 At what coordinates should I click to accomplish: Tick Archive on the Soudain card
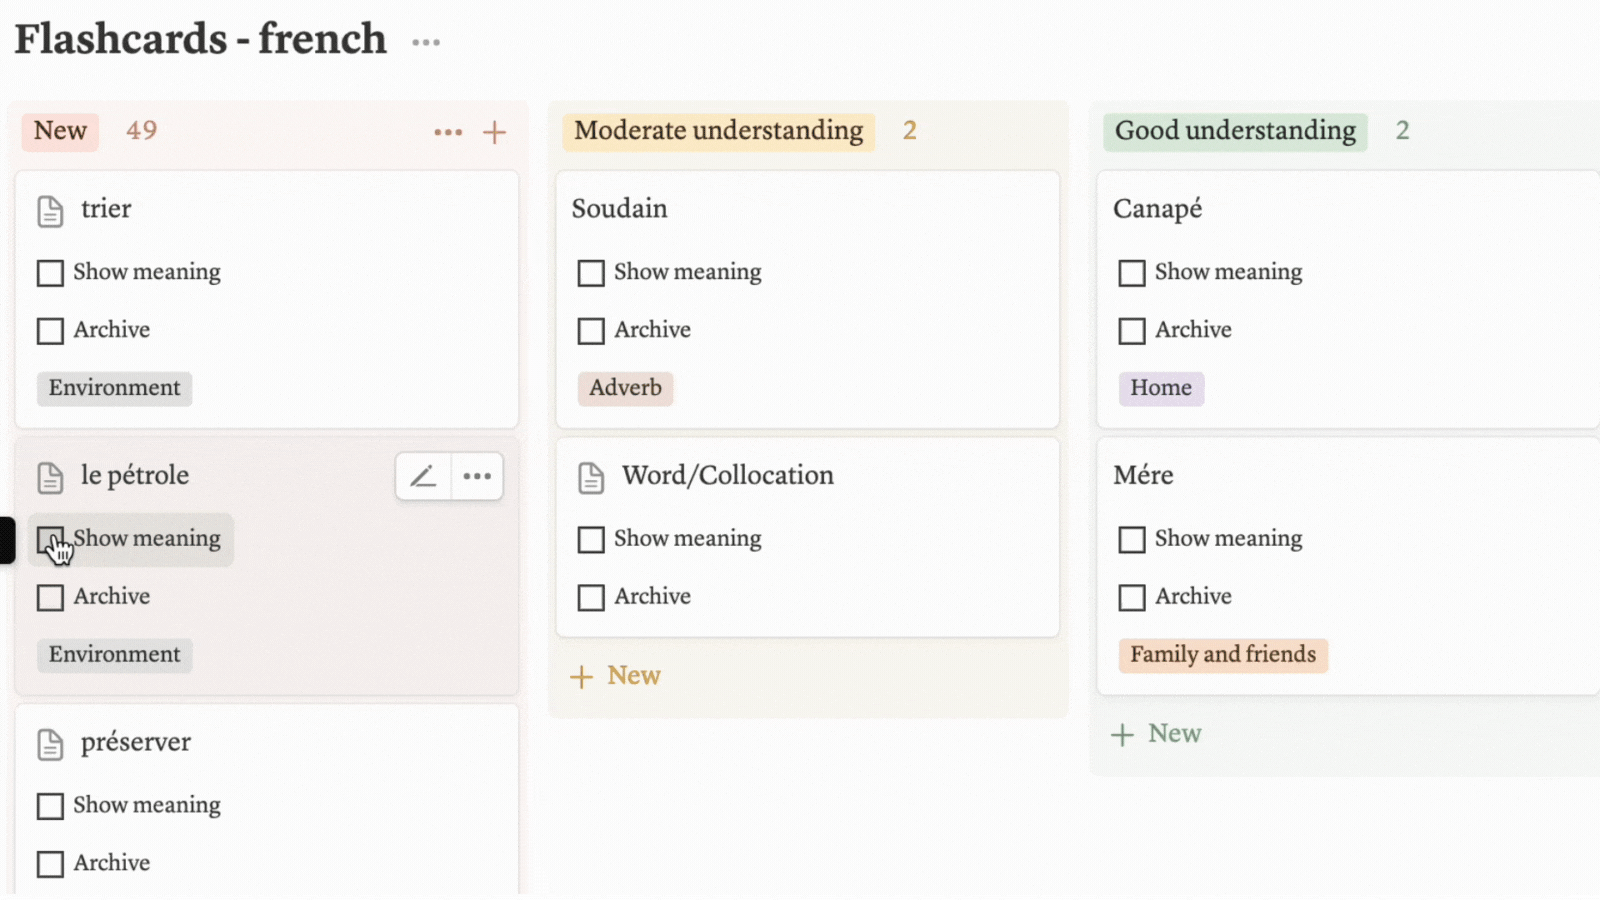pos(591,331)
